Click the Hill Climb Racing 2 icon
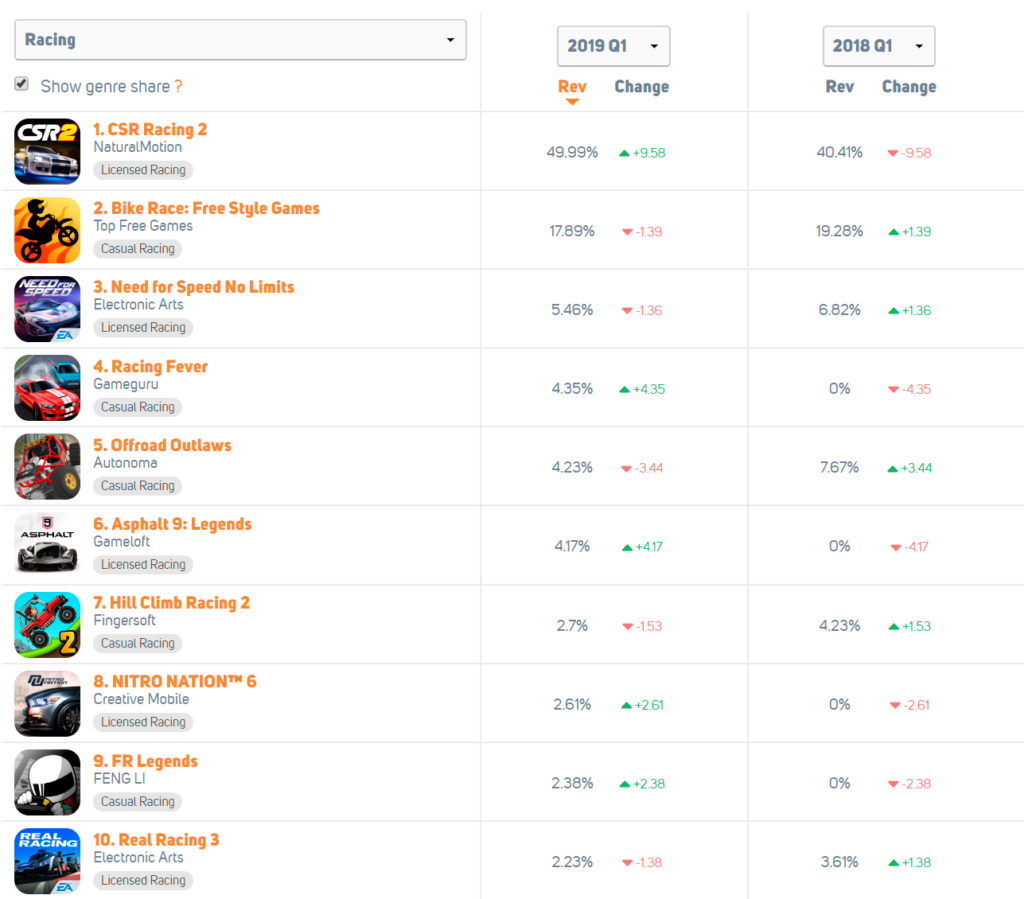This screenshot has height=899, width=1024. point(46,623)
